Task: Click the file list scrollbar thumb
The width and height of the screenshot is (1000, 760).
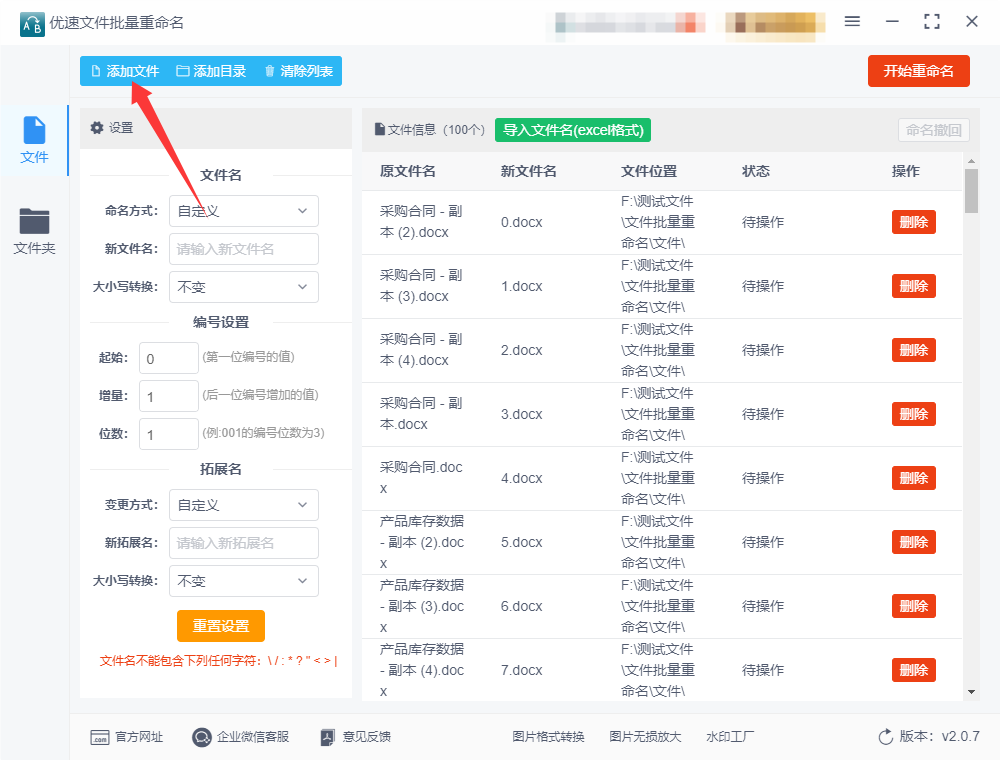Action: [971, 191]
